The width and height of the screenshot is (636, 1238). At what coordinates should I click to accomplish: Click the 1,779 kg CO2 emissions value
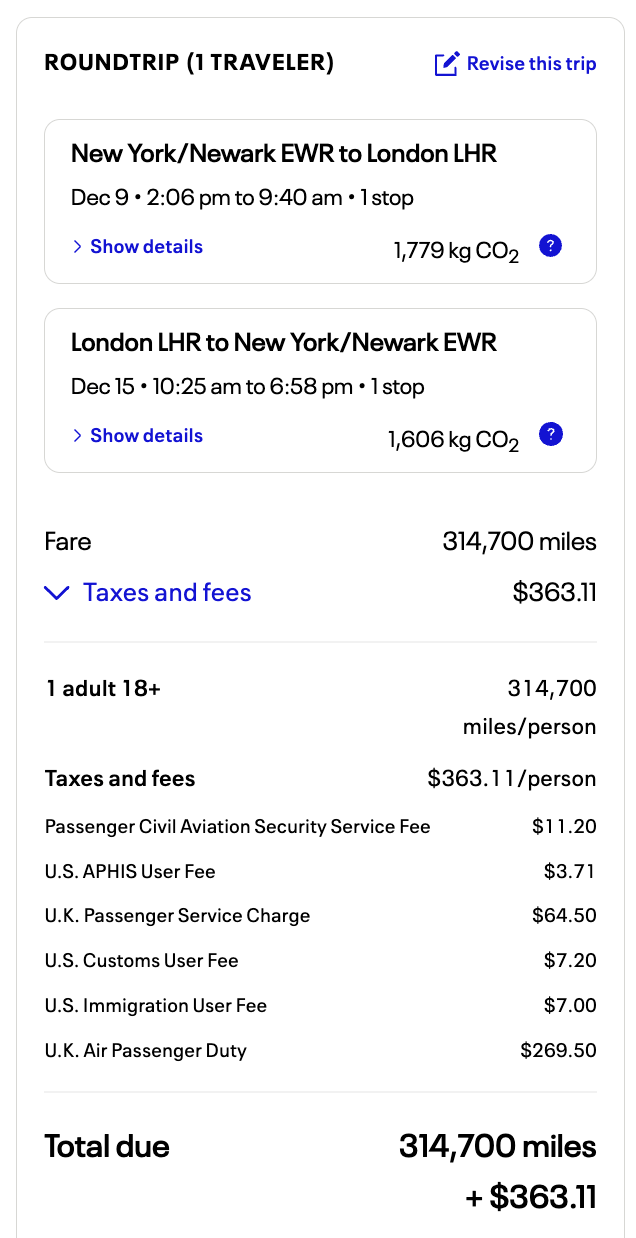click(456, 250)
